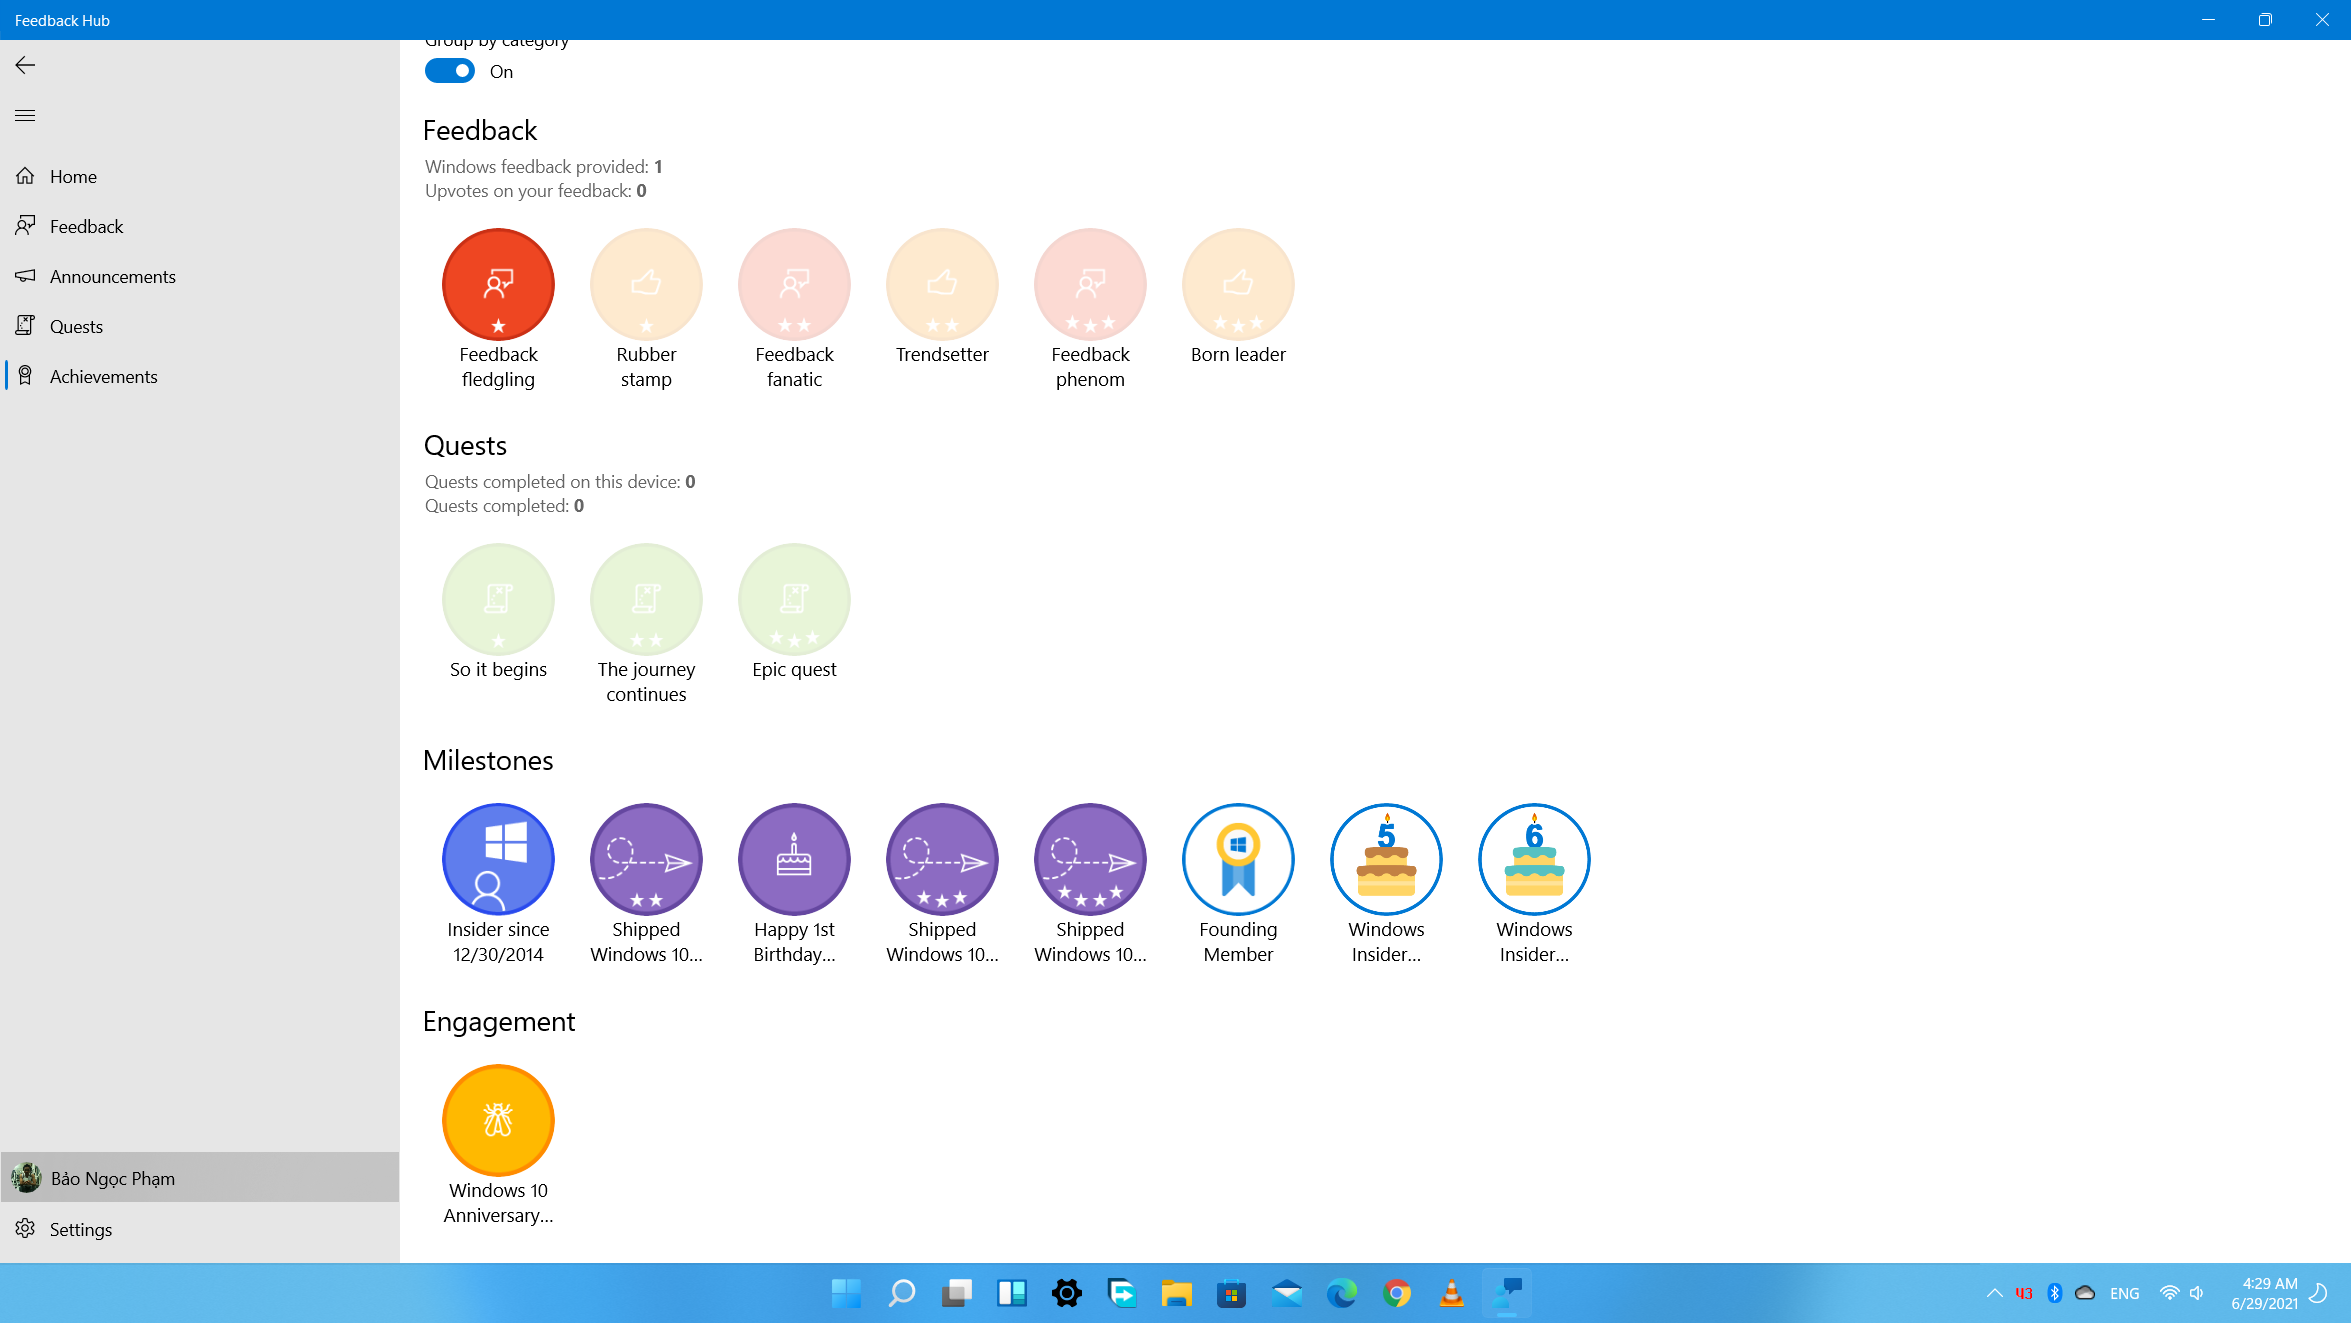2351x1323 pixels.
Task: Click The journey continues badge
Action: [x=646, y=600]
